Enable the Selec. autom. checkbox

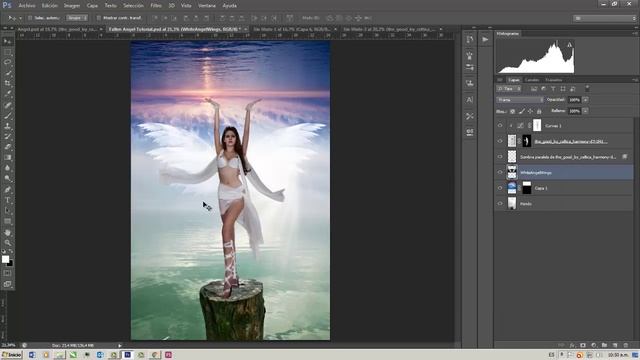pos(30,18)
